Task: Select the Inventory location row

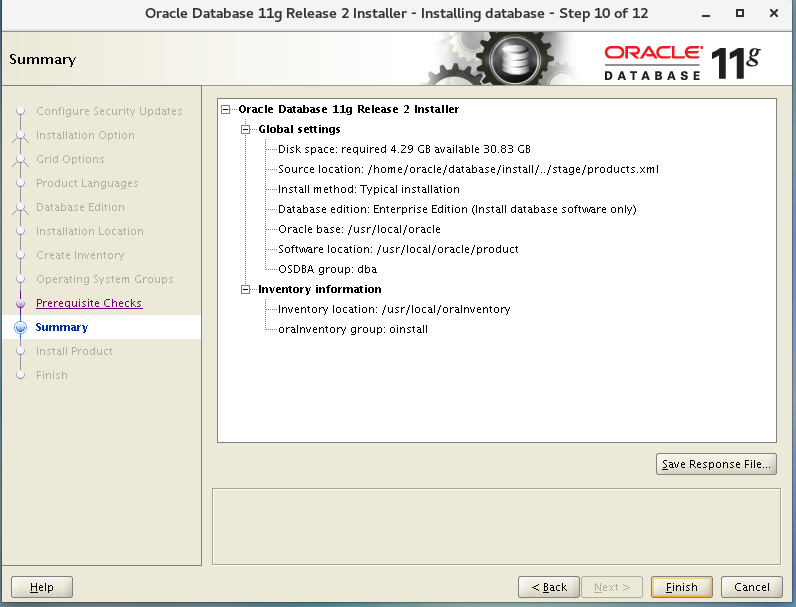Action: pos(394,309)
